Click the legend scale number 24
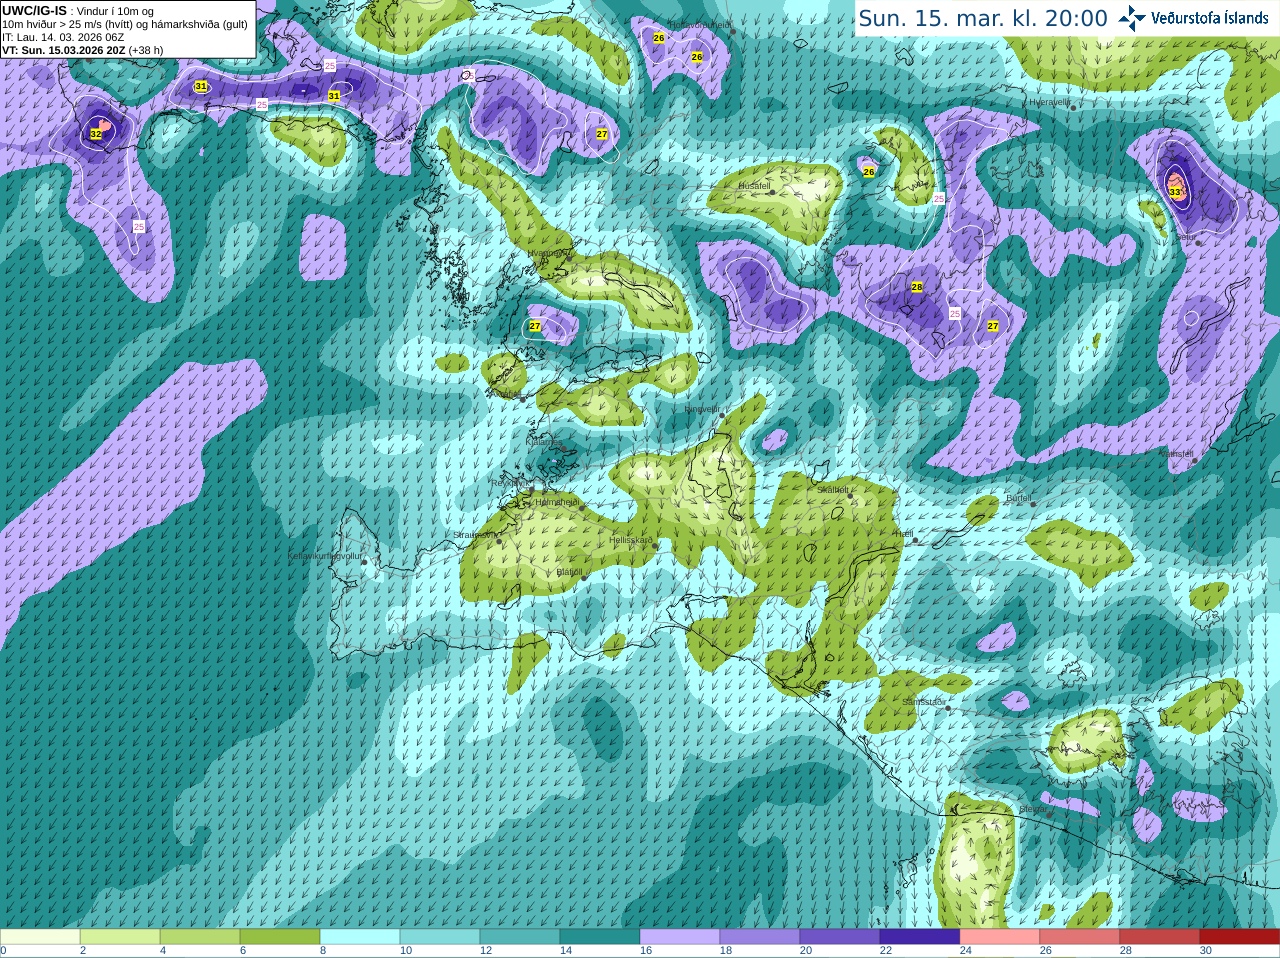 tap(966, 951)
